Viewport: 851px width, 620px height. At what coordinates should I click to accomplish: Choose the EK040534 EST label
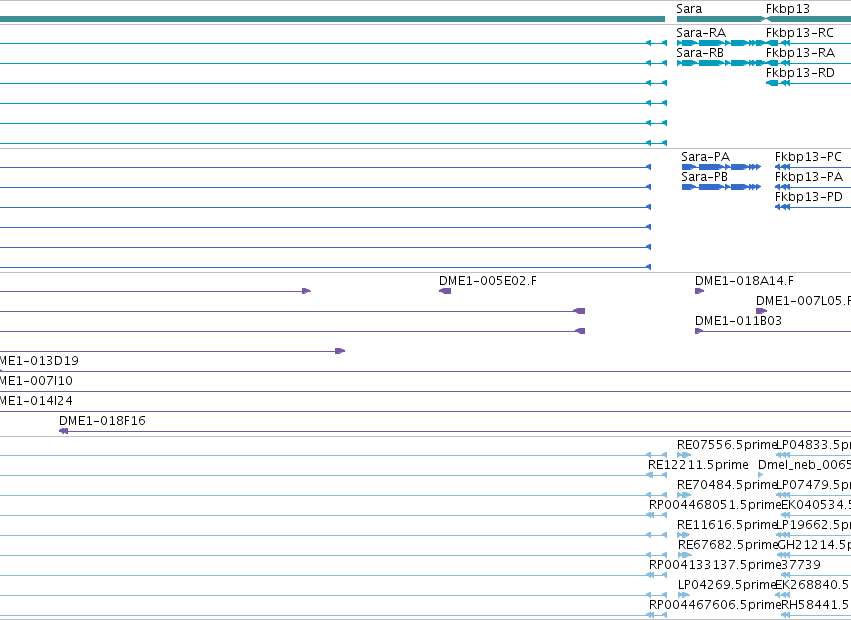(816, 505)
